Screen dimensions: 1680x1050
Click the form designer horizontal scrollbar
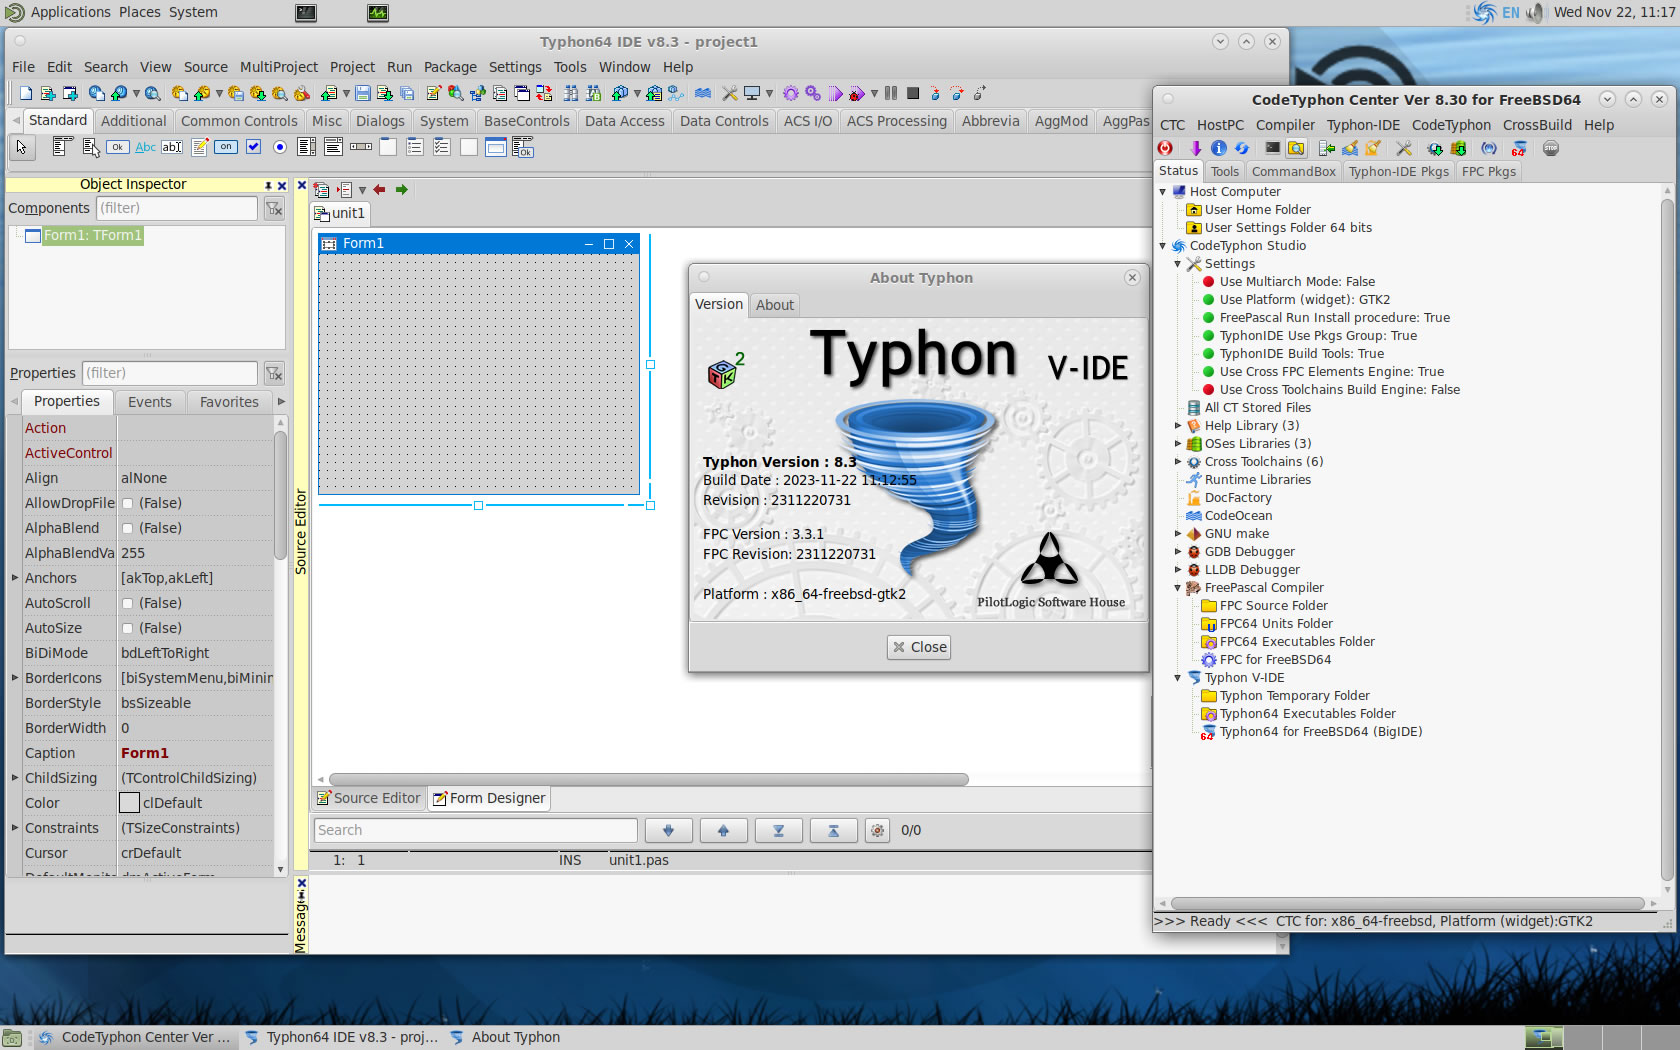pos(648,779)
